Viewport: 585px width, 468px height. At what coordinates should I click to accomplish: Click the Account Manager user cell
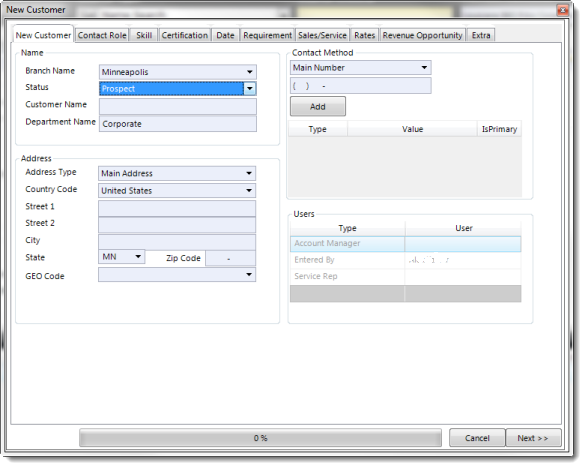point(463,244)
